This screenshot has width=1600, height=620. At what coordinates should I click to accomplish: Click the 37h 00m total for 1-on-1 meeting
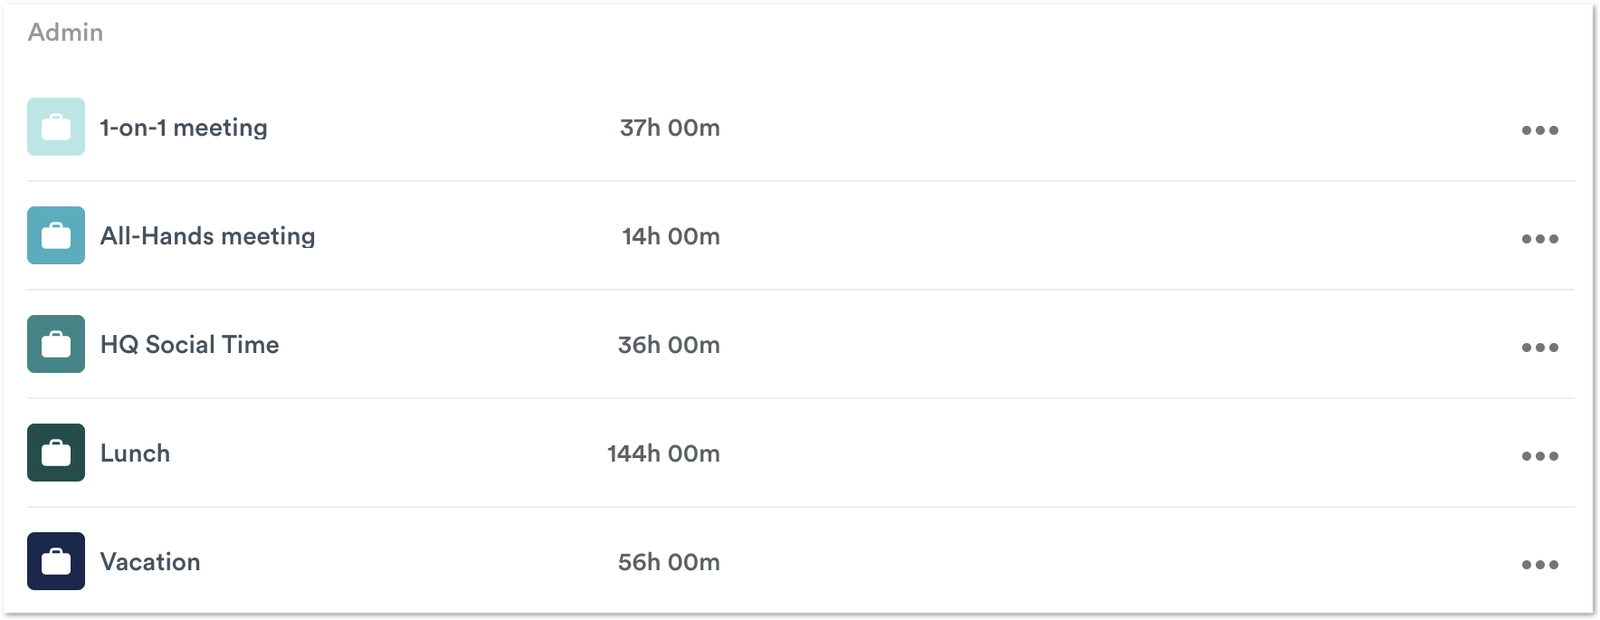[x=670, y=127]
